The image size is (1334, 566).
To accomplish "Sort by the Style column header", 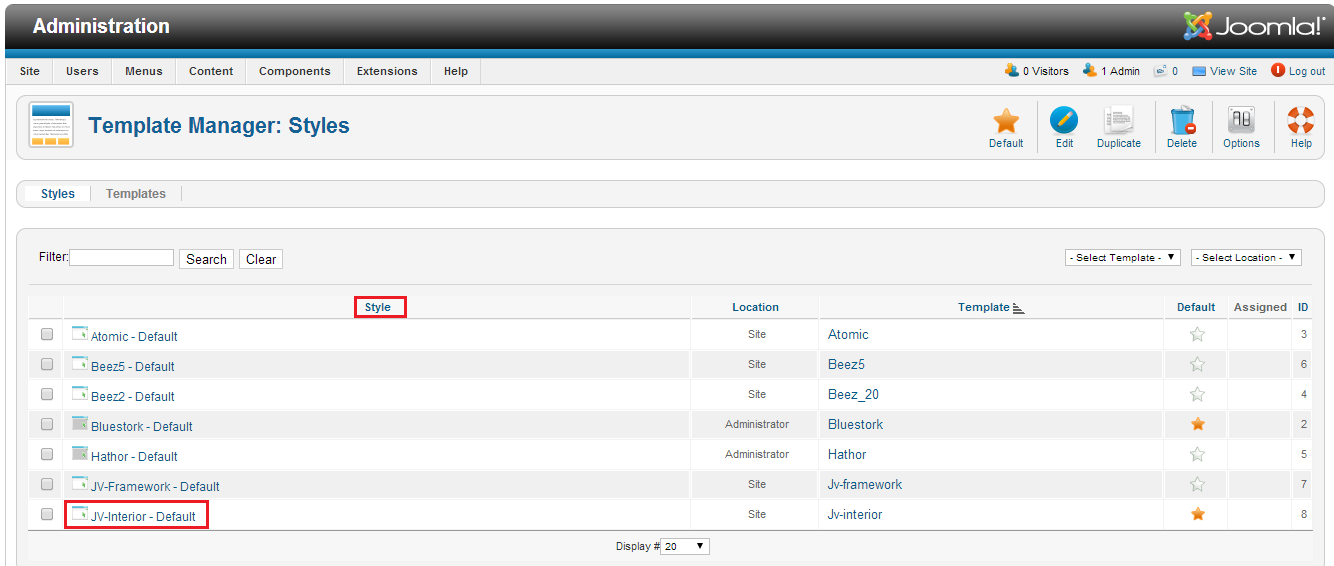I will point(378,307).
